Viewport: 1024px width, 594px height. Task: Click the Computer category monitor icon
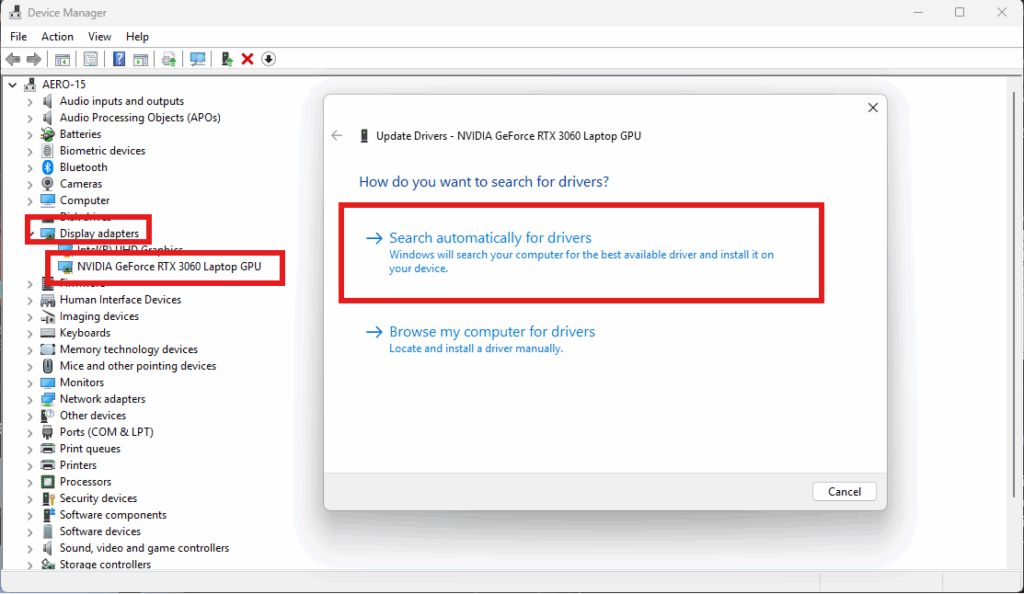(x=48, y=200)
